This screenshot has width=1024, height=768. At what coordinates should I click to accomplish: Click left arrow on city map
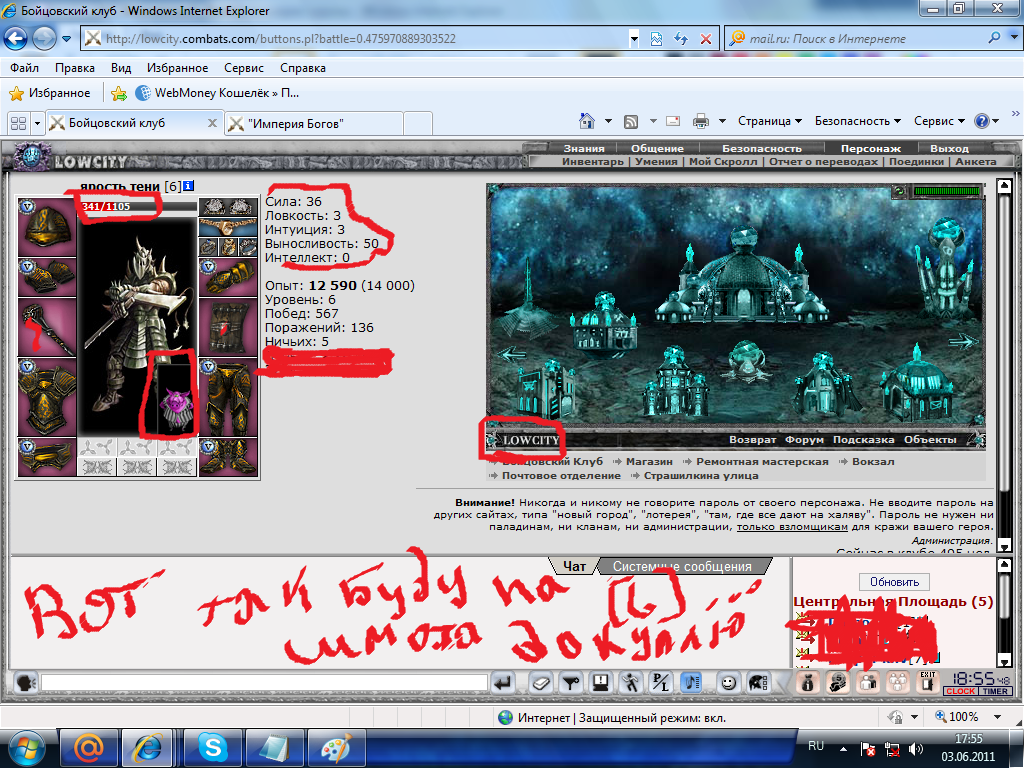pos(513,354)
